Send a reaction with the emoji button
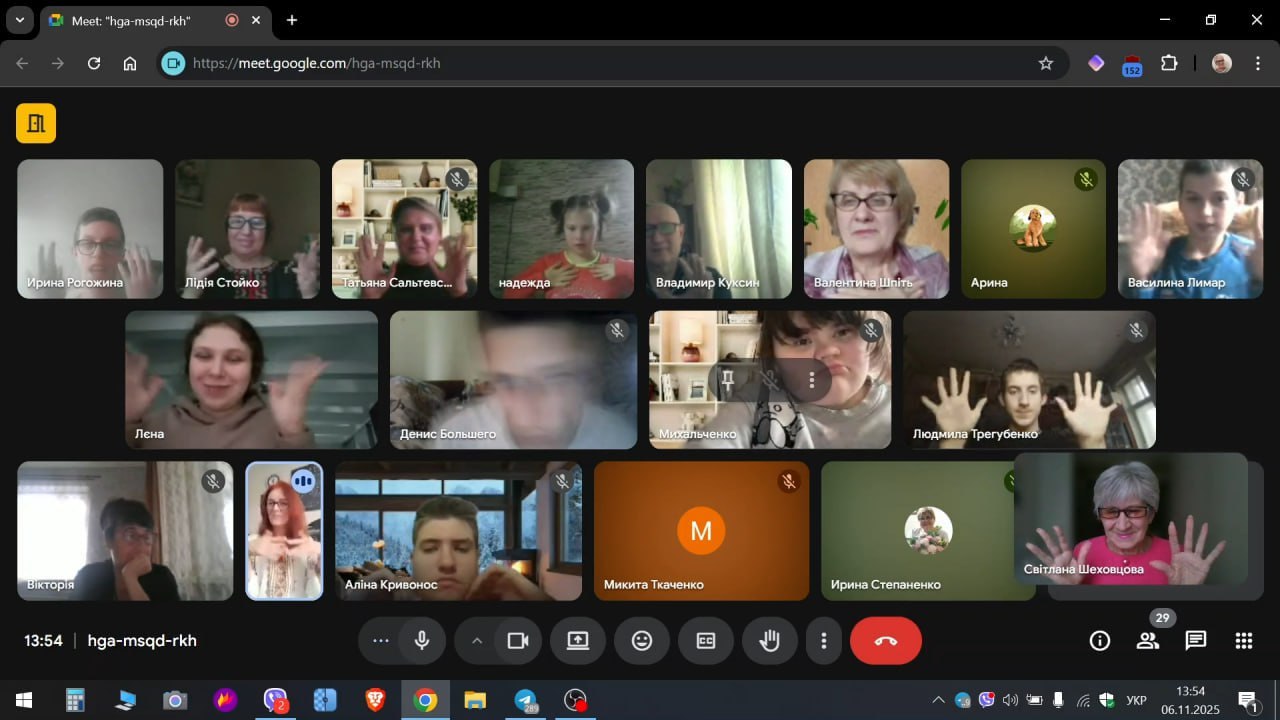This screenshot has width=1280, height=720. click(x=642, y=641)
